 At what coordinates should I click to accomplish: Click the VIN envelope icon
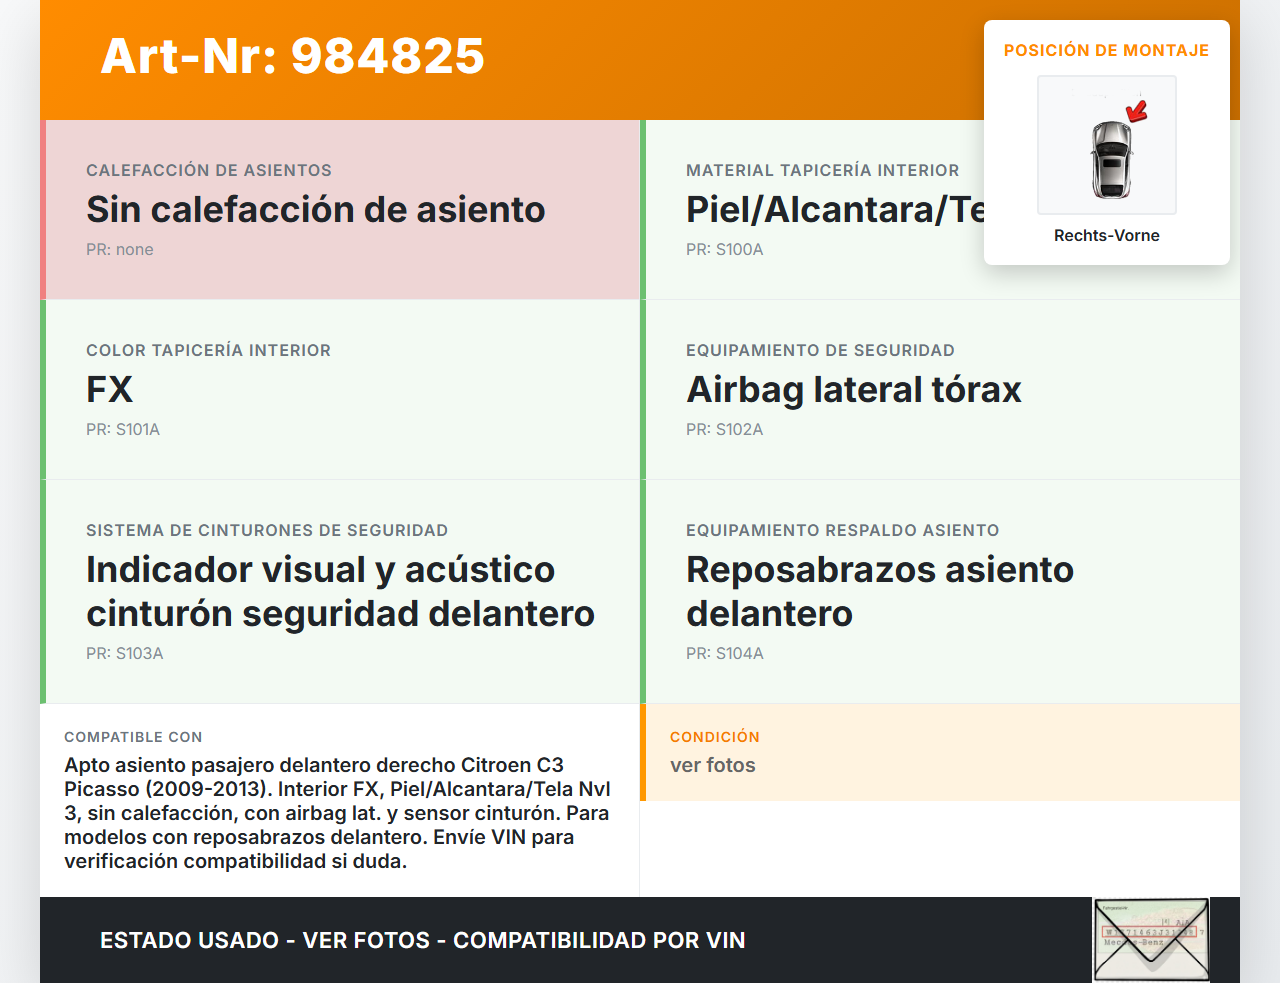tap(1151, 939)
